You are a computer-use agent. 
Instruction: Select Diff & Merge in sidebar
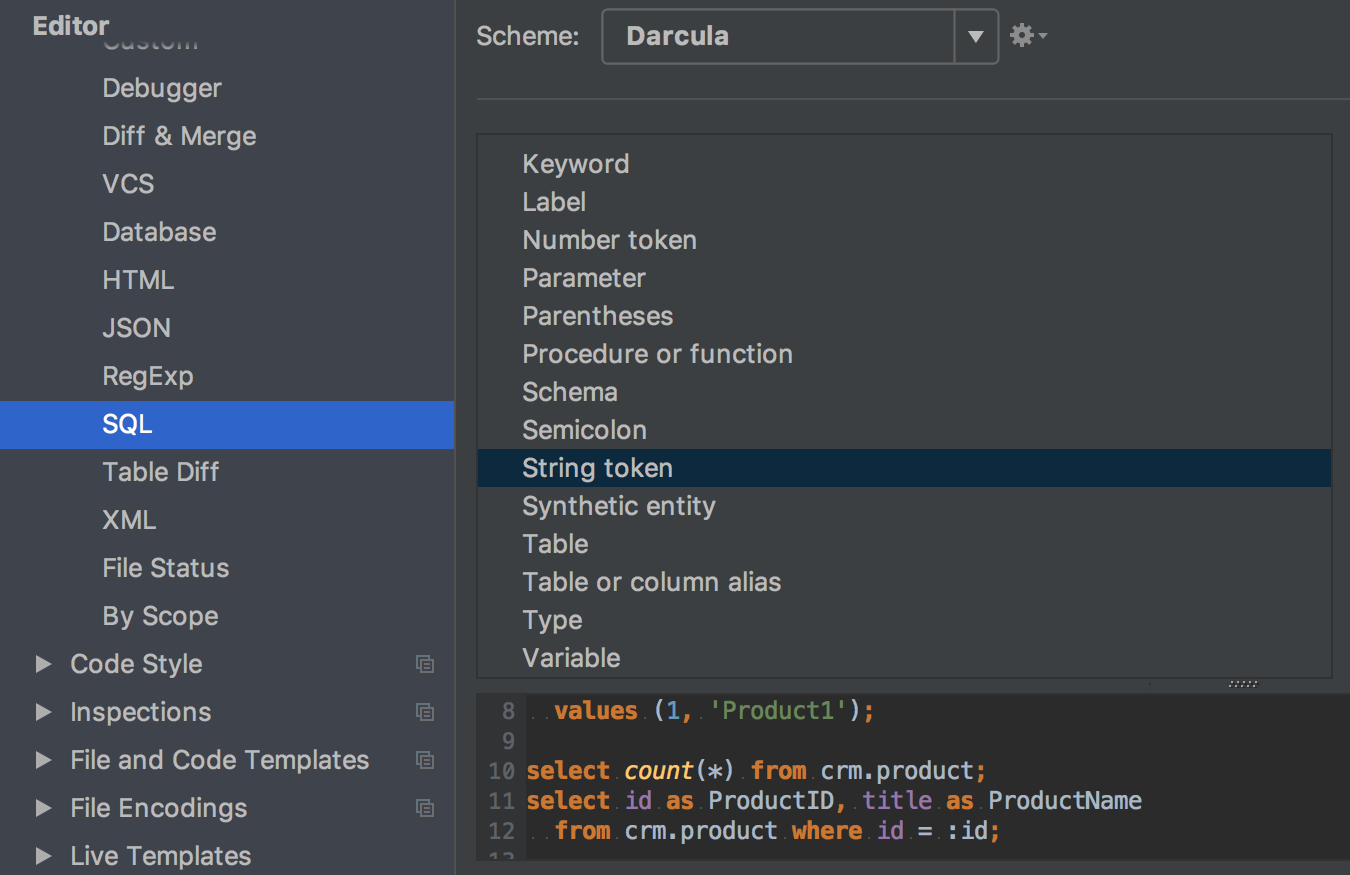(179, 136)
